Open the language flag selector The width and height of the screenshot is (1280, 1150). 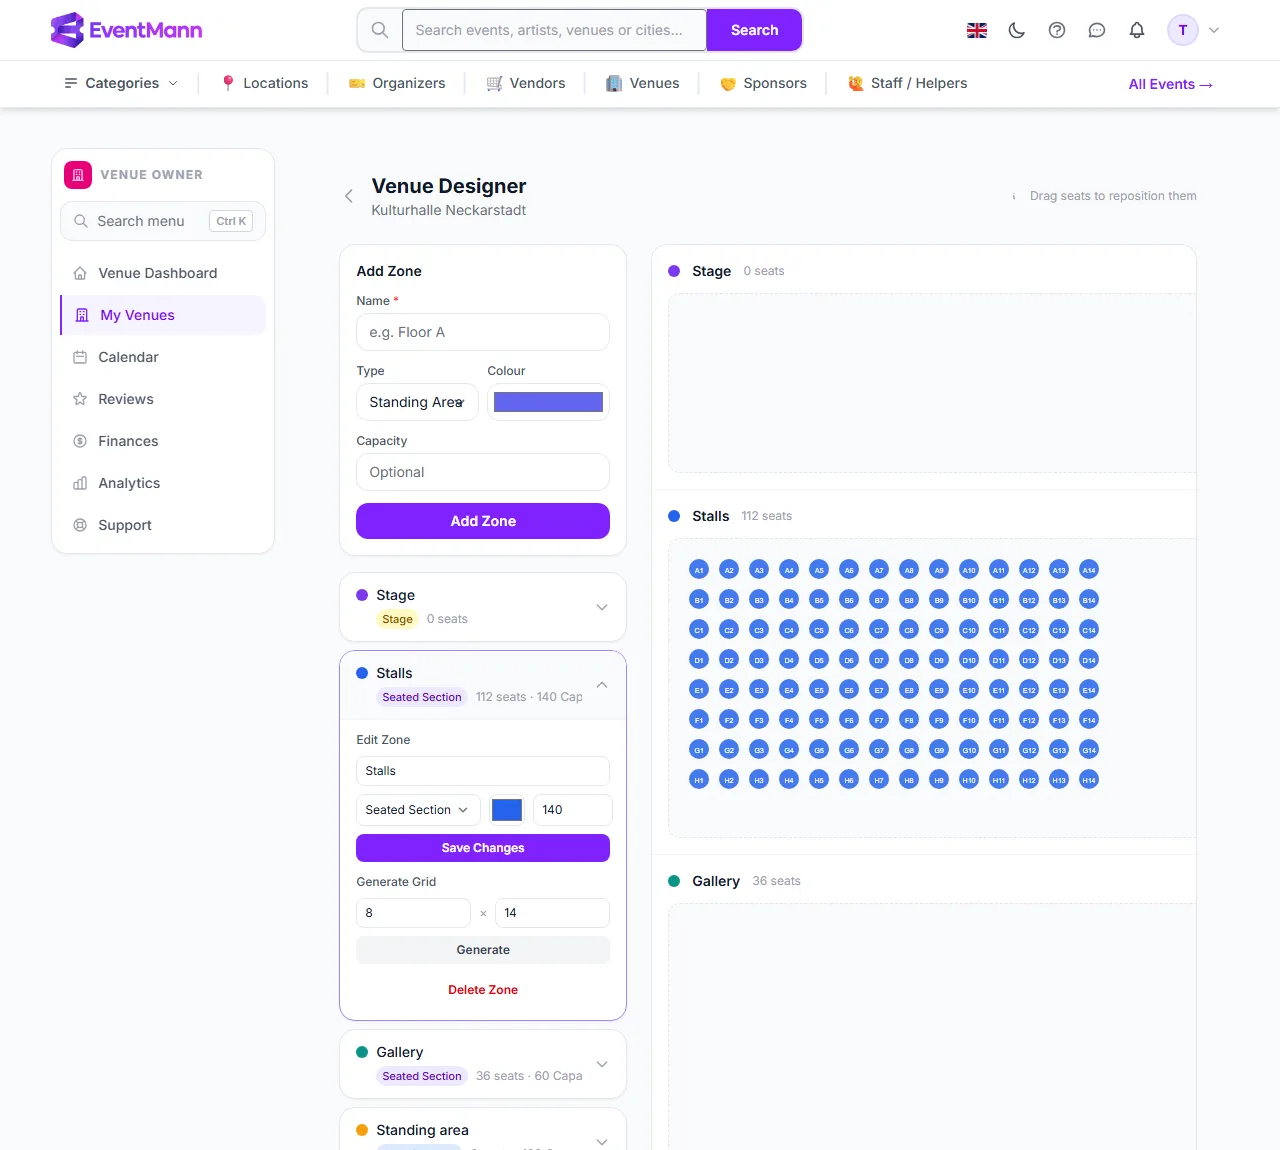pyautogui.click(x=977, y=30)
